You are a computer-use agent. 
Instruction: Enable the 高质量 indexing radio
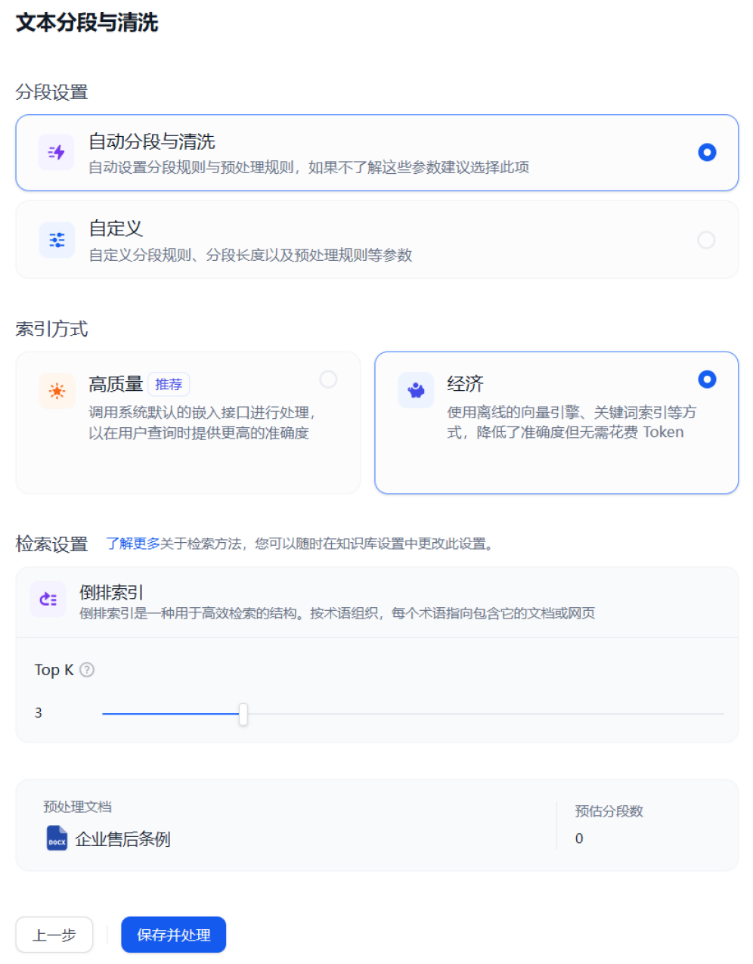point(330,380)
